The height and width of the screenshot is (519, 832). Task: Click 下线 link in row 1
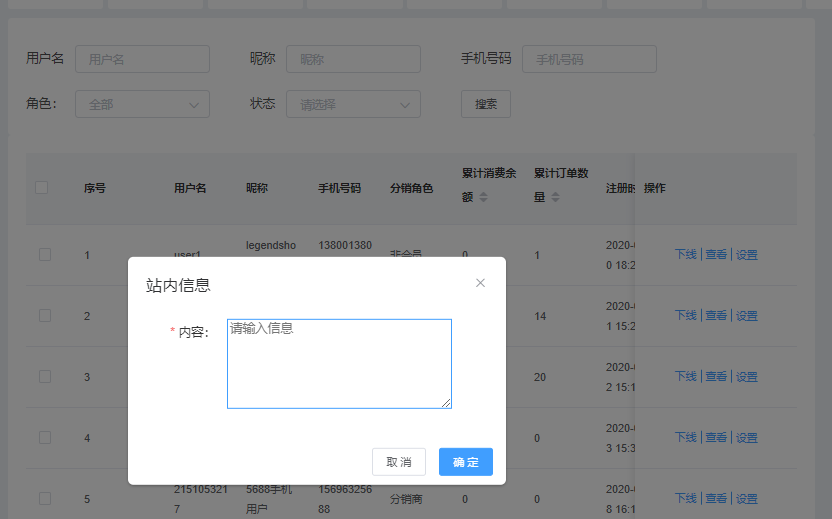click(x=685, y=255)
